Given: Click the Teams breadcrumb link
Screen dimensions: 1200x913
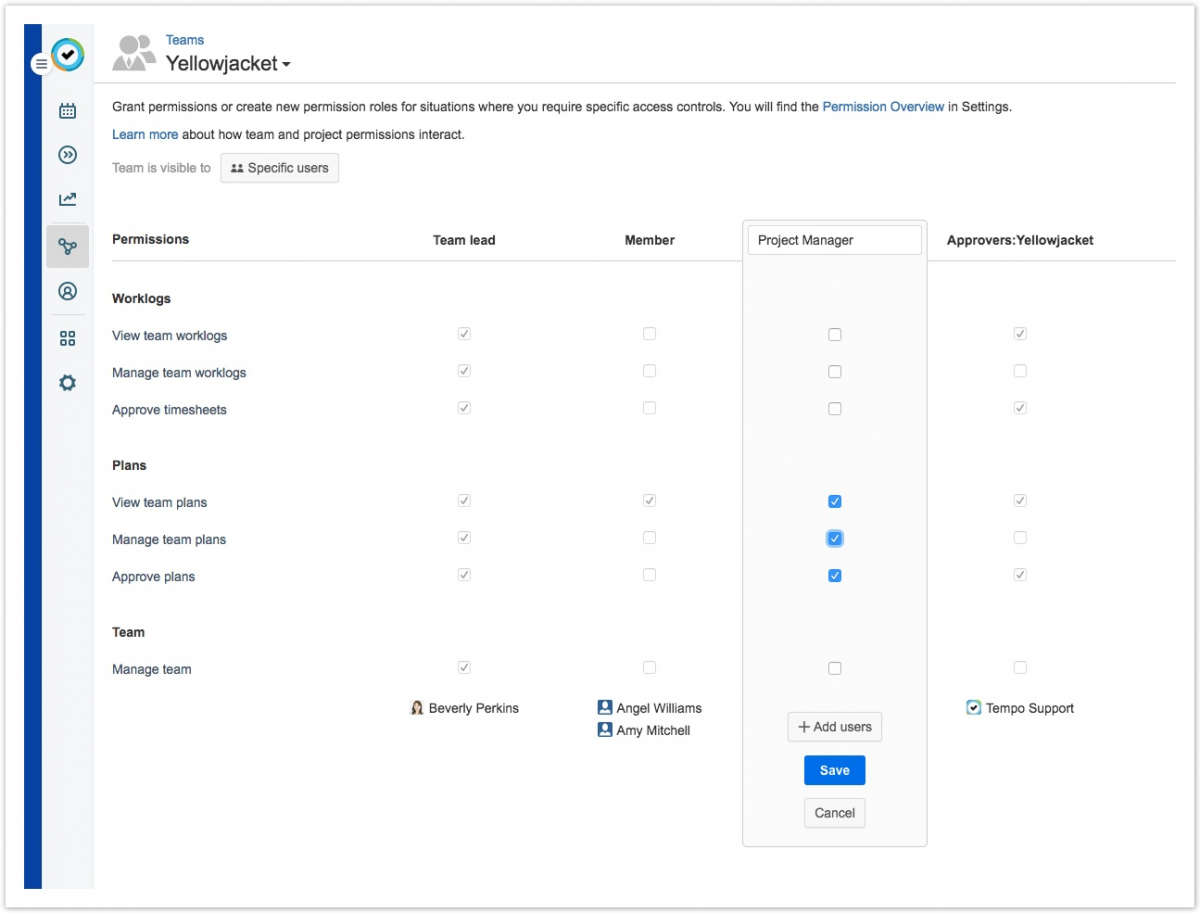Looking at the screenshot, I should [x=185, y=40].
